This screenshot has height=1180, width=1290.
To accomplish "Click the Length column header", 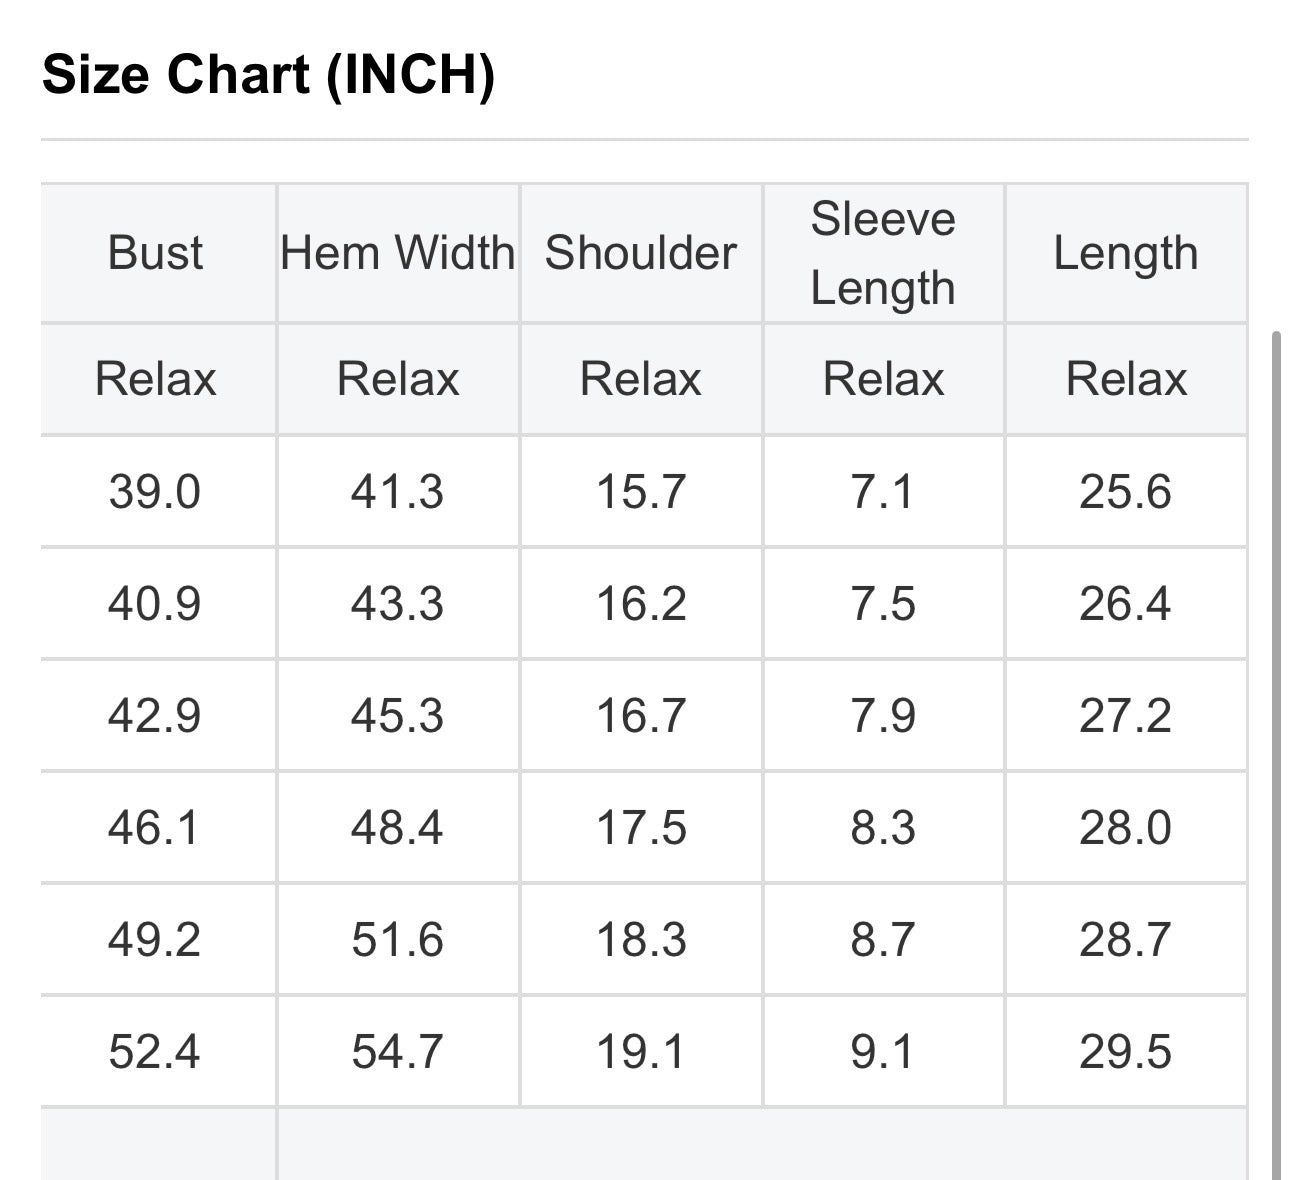I will [1126, 253].
